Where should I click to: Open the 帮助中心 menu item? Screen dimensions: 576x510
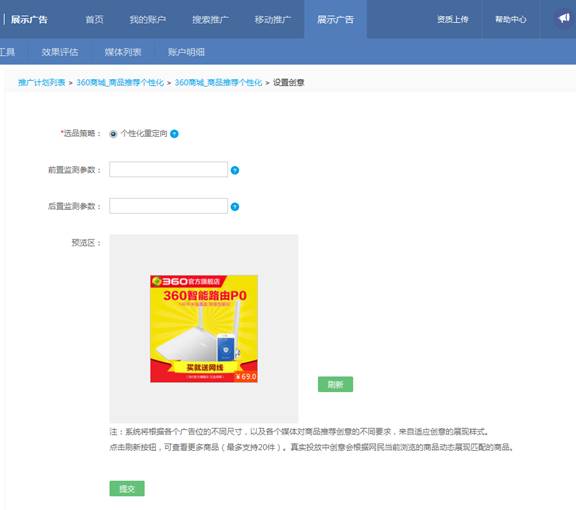click(x=511, y=19)
